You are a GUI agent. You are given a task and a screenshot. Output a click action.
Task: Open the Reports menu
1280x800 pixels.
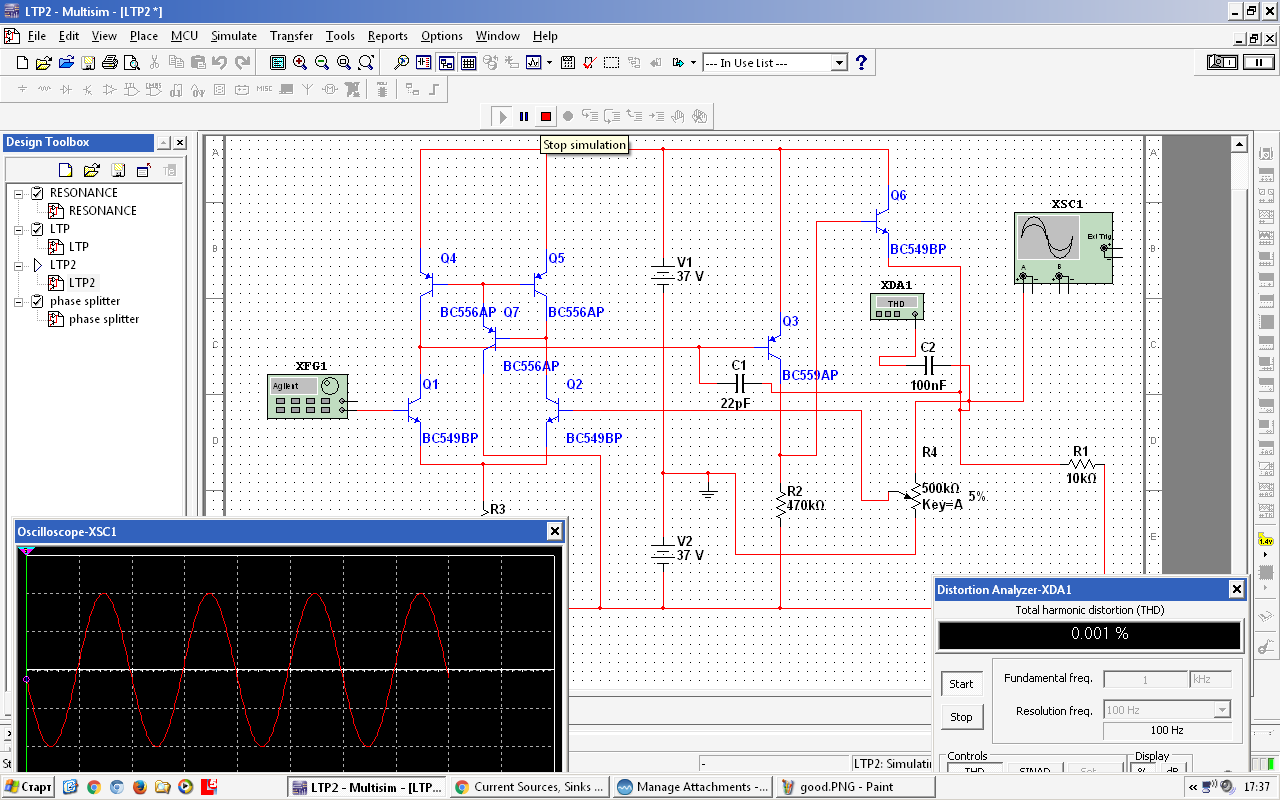388,36
